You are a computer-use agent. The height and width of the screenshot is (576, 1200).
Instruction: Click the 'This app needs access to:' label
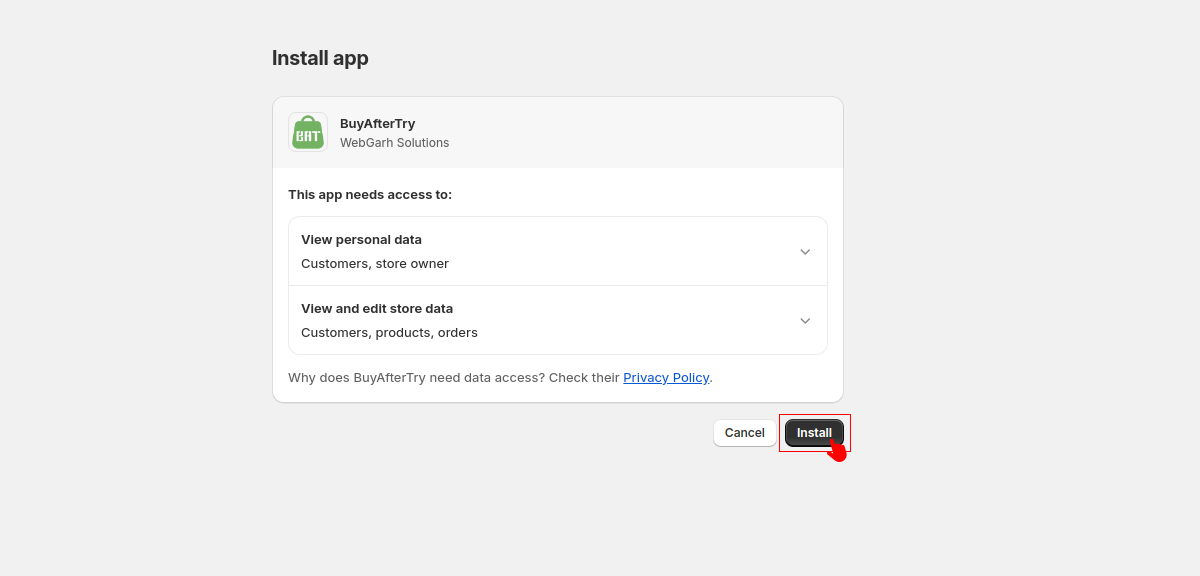coord(370,194)
